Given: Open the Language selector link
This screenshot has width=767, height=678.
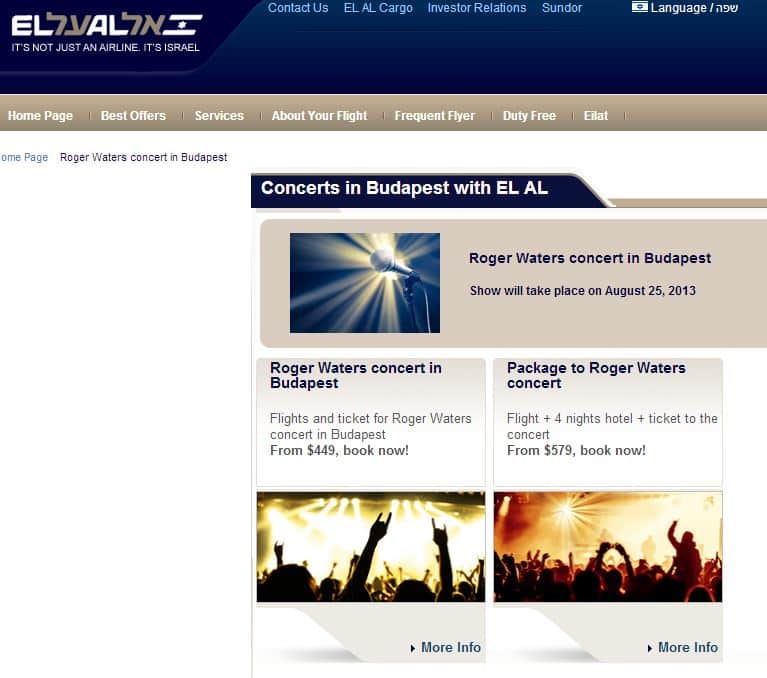Looking at the screenshot, I should click(694, 8).
